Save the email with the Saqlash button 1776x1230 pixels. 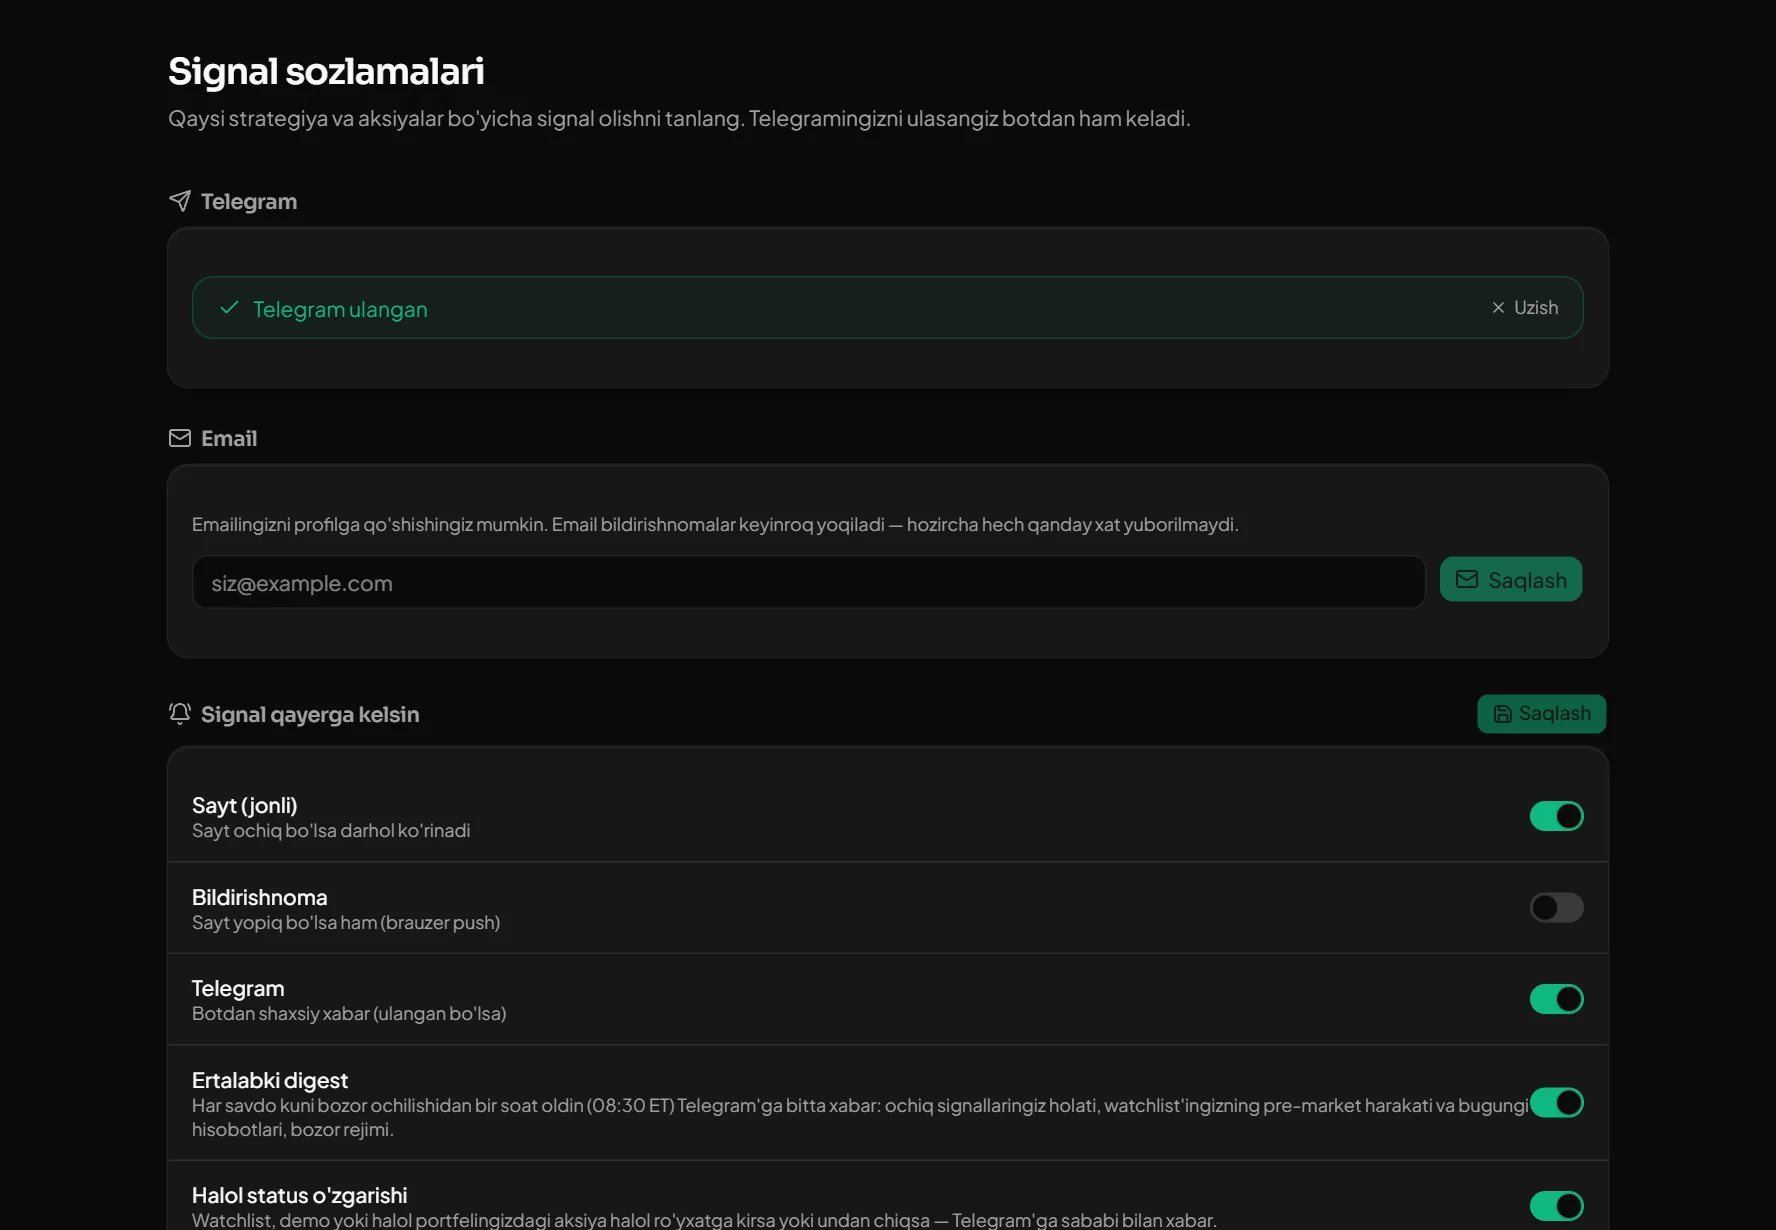point(1511,580)
